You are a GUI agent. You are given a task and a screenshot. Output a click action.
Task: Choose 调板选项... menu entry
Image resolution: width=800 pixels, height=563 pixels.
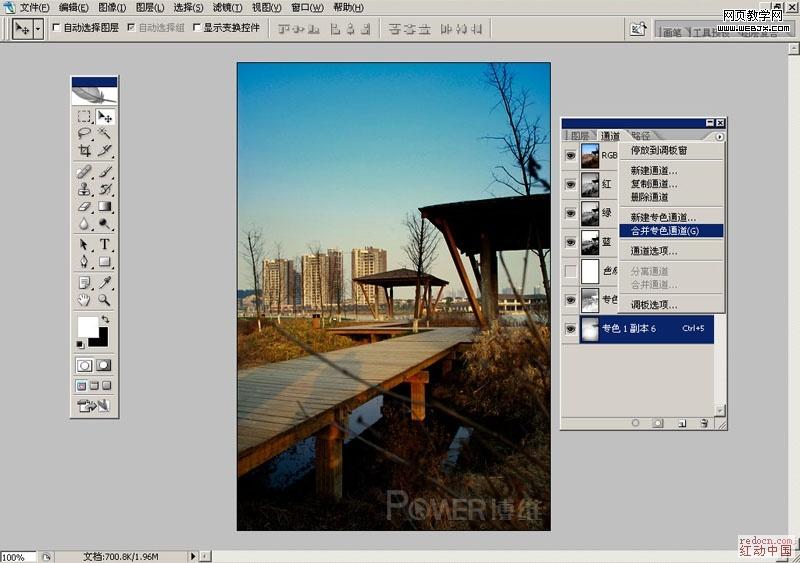tap(671, 305)
